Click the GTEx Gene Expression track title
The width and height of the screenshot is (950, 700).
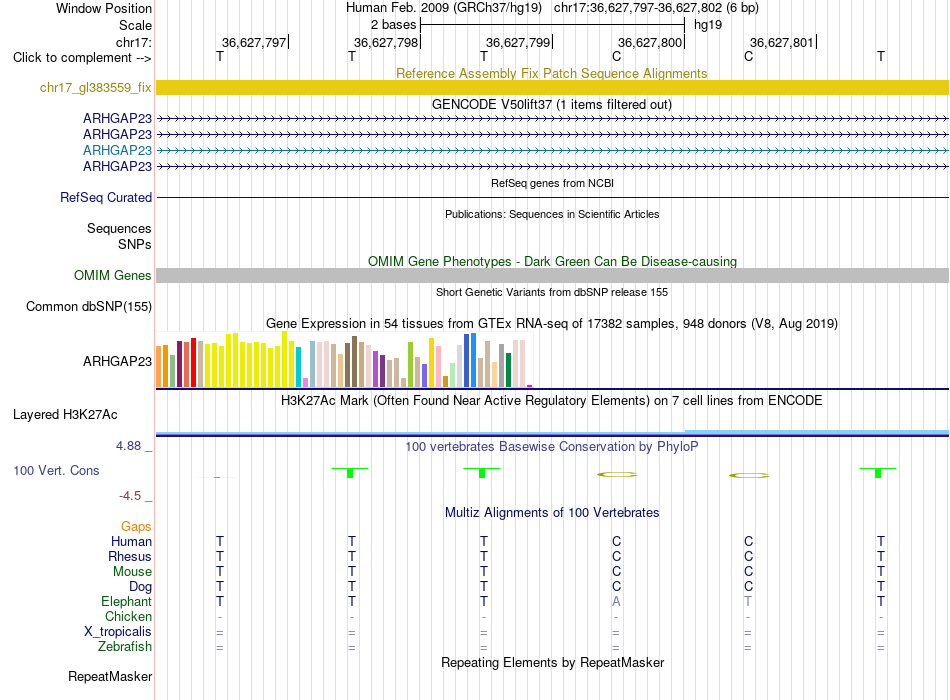click(552, 324)
